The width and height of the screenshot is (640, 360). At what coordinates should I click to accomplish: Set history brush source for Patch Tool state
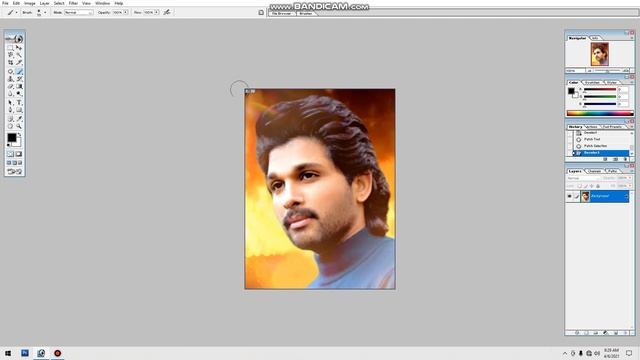click(569, 139)
